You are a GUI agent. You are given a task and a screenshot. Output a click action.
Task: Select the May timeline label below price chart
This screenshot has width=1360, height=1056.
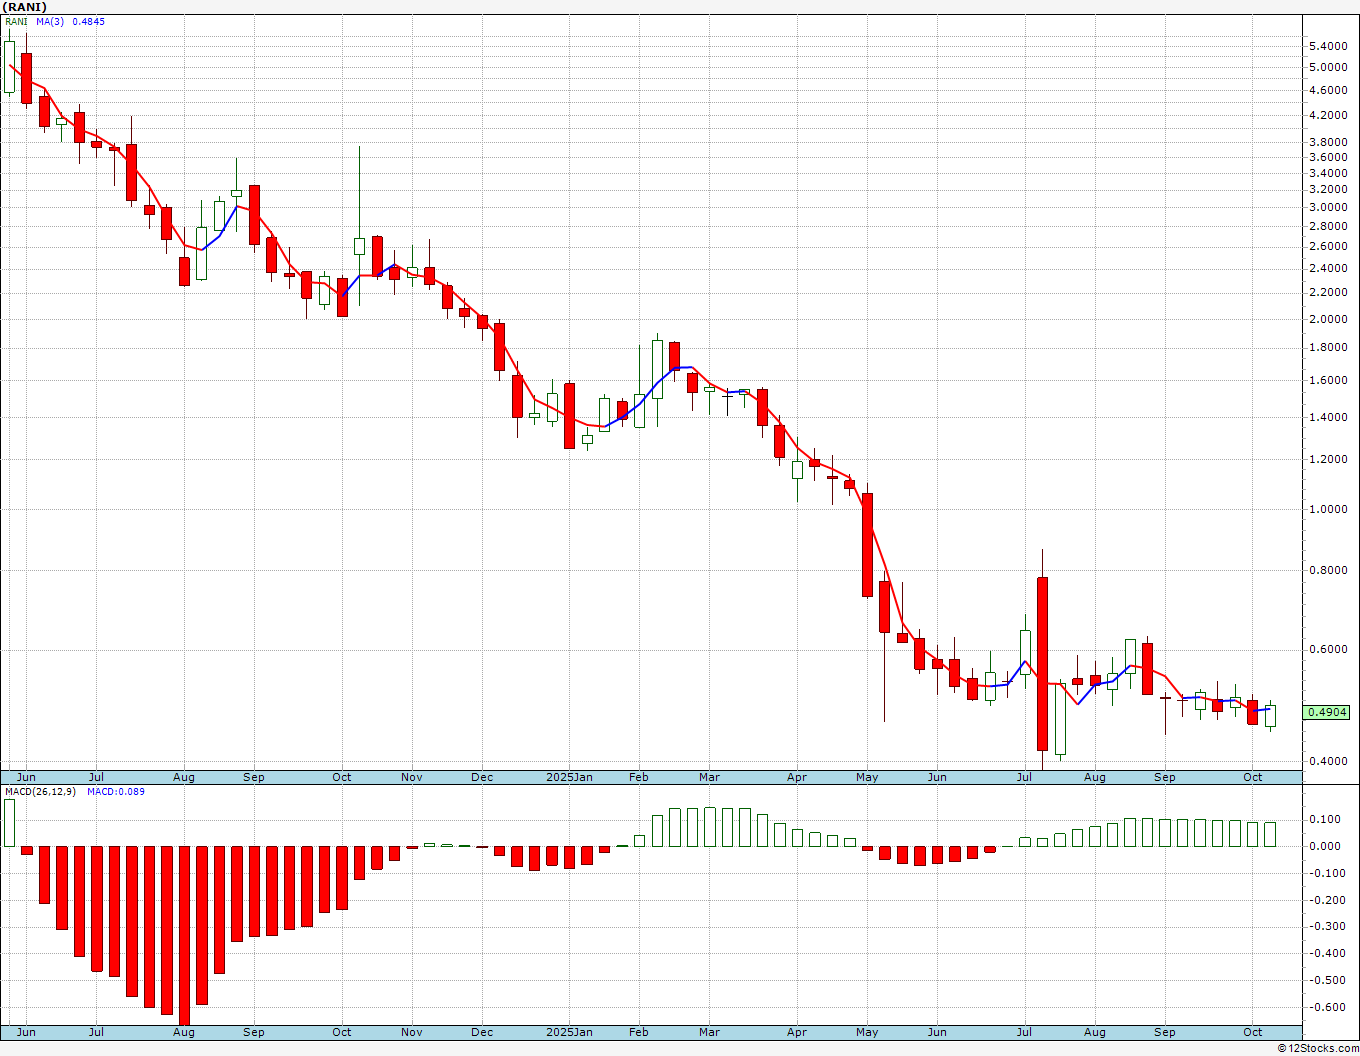867,777
